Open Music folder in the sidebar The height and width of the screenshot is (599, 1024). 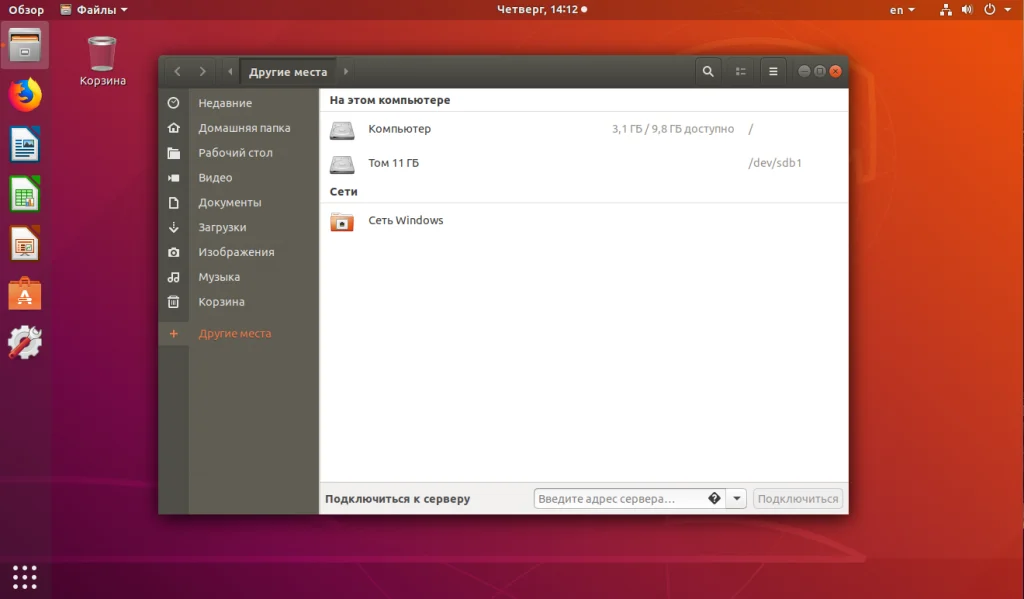(x=238, y=277)
